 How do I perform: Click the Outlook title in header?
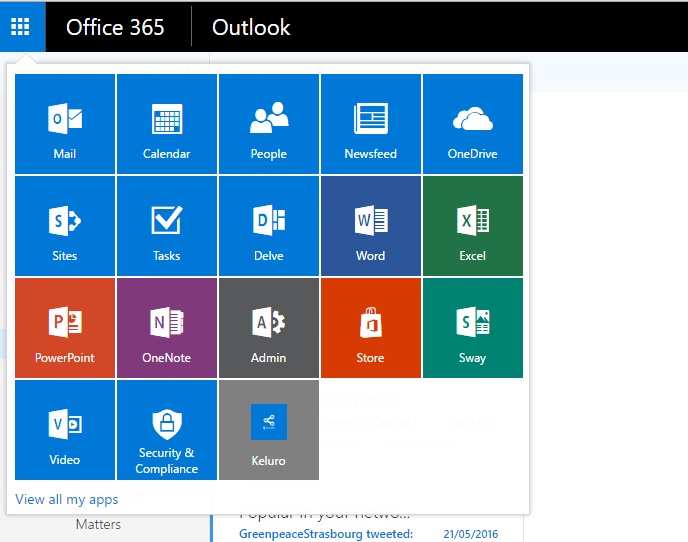[251, 27]
